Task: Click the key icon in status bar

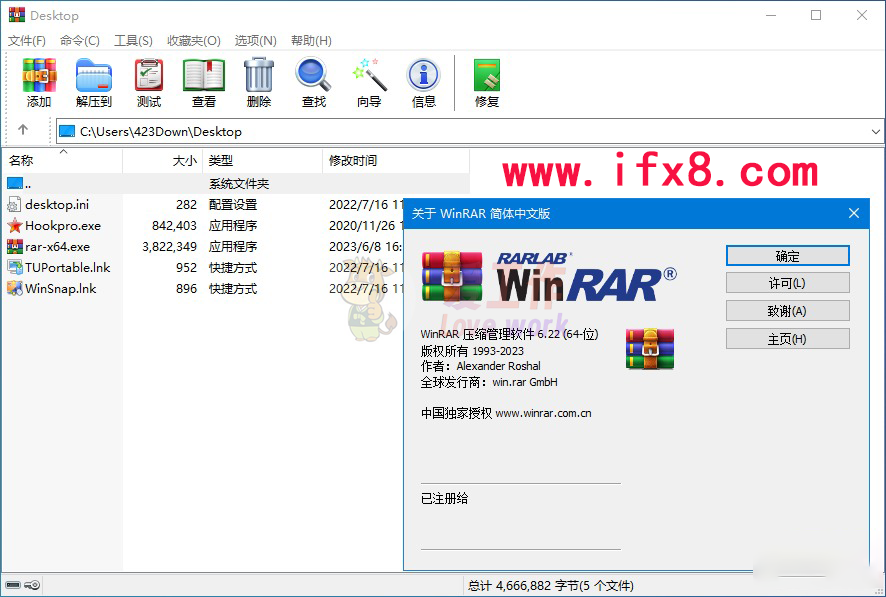Action: click(32, 585)
